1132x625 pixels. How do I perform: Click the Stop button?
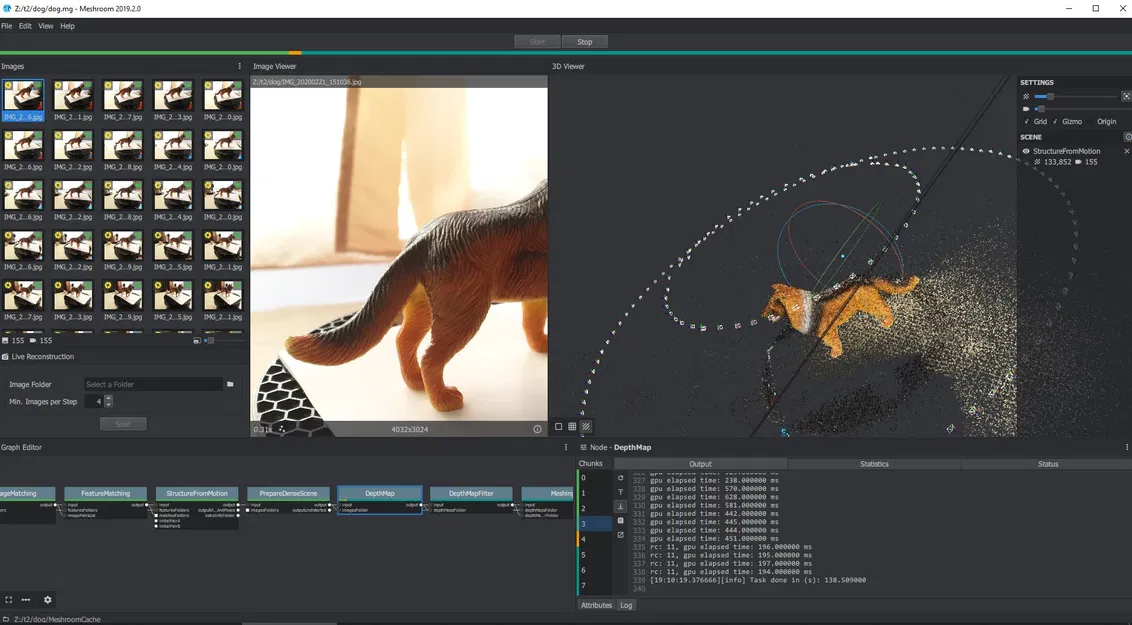[585, 42]
